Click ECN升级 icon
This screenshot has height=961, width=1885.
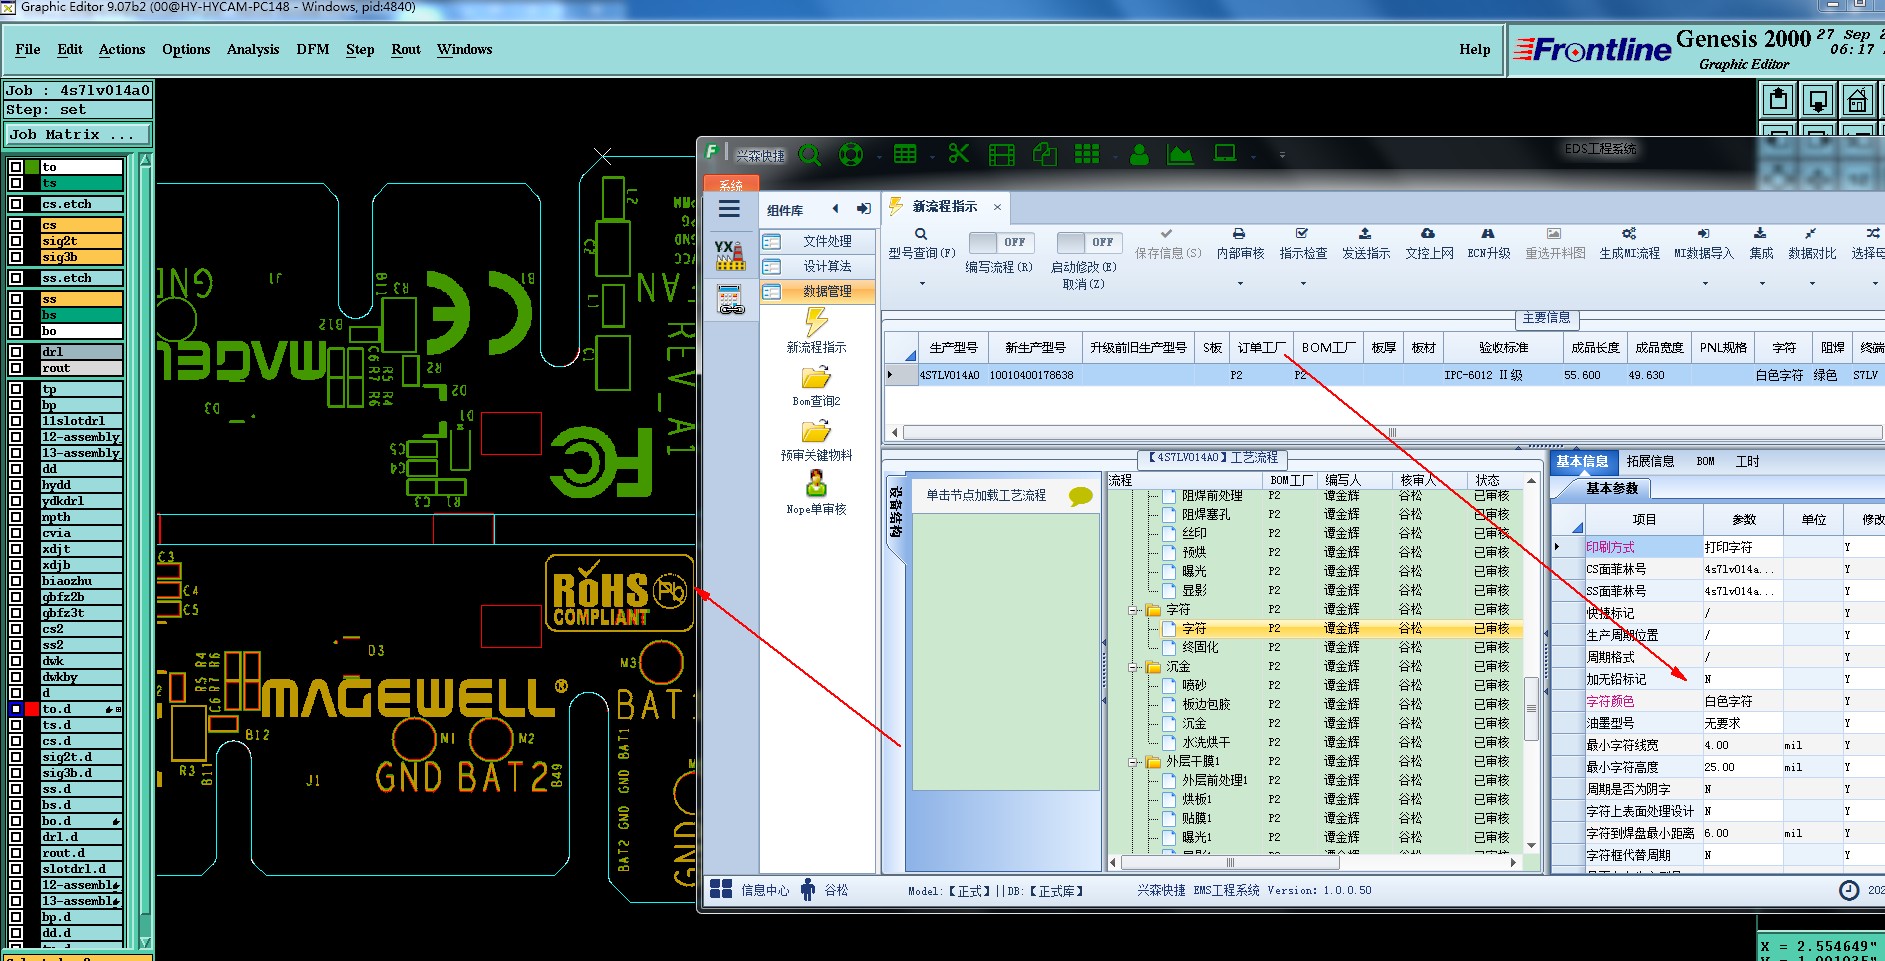pyautogui.click(x=1488, y=233)
